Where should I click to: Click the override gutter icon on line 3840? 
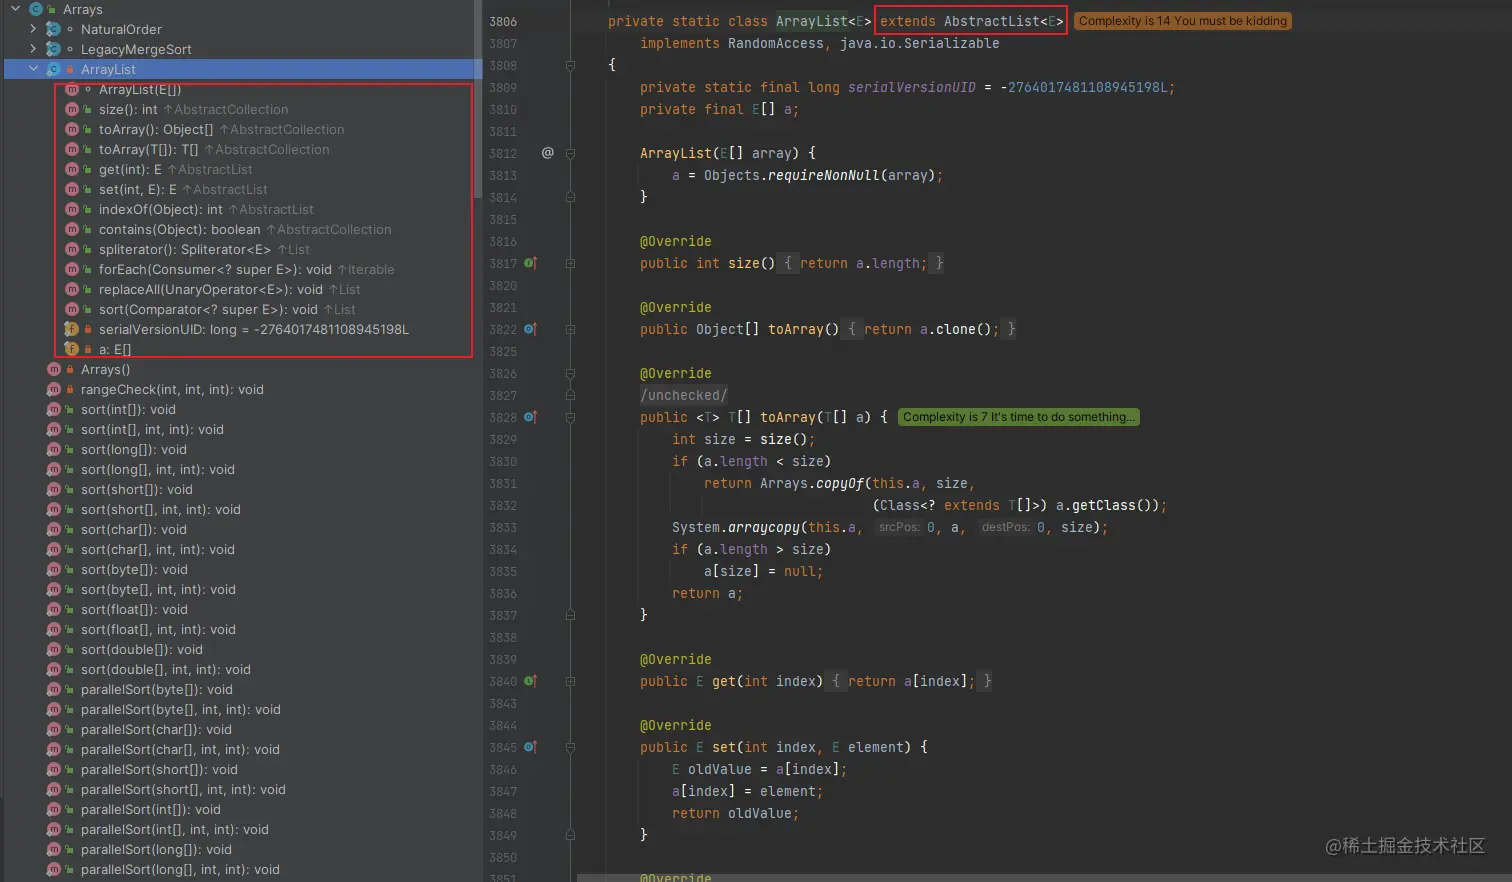pyautogui.click(x=530, y=681)
